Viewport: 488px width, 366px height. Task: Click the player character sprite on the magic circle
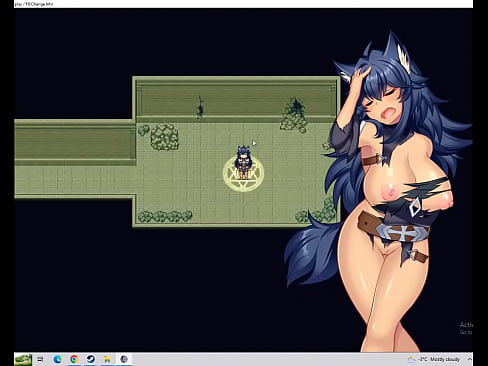point(243,161)
